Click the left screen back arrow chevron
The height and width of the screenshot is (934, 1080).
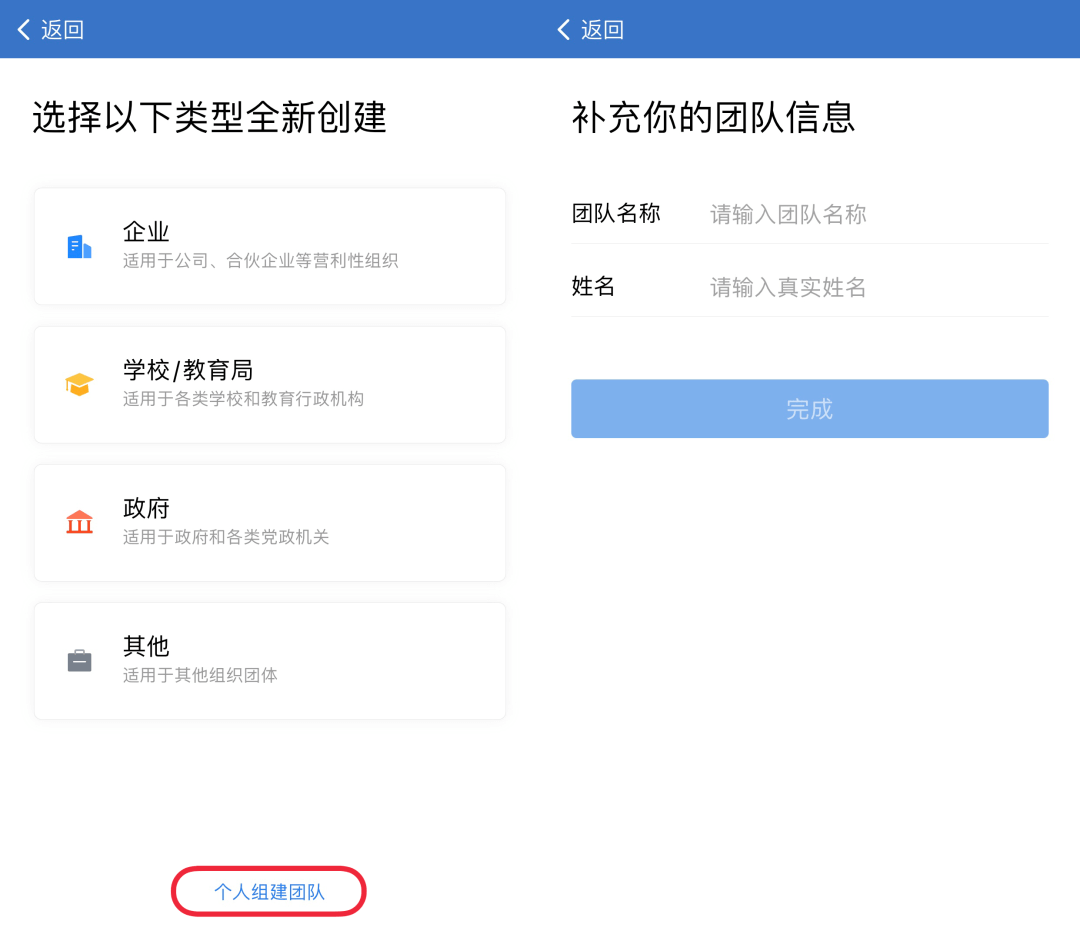[x=23, y=30]
